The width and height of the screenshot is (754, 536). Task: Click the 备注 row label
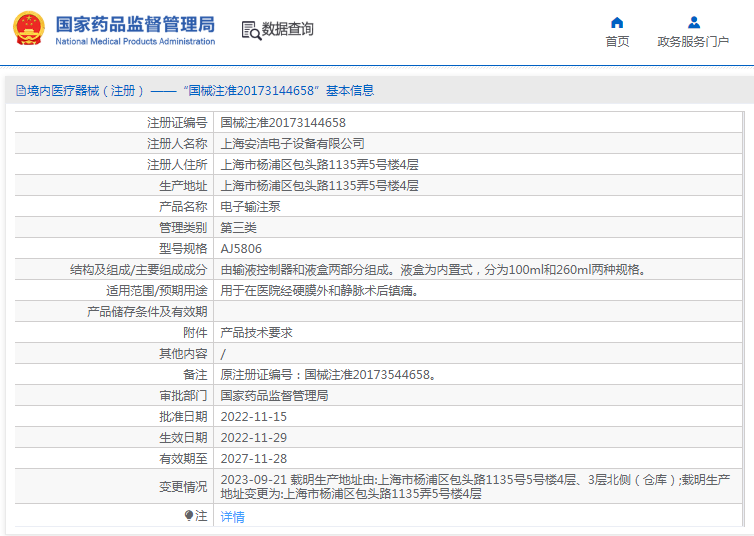195,375
